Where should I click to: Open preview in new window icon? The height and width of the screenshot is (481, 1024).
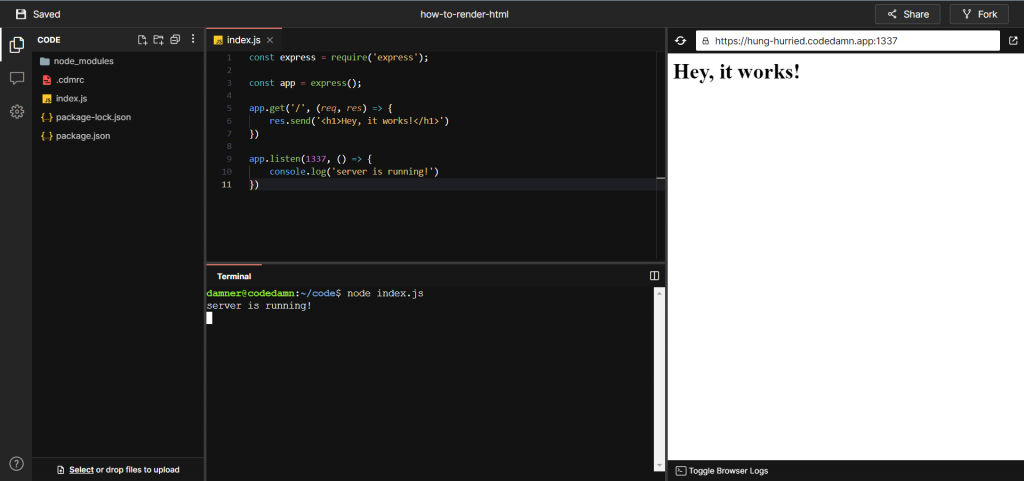1012,40
